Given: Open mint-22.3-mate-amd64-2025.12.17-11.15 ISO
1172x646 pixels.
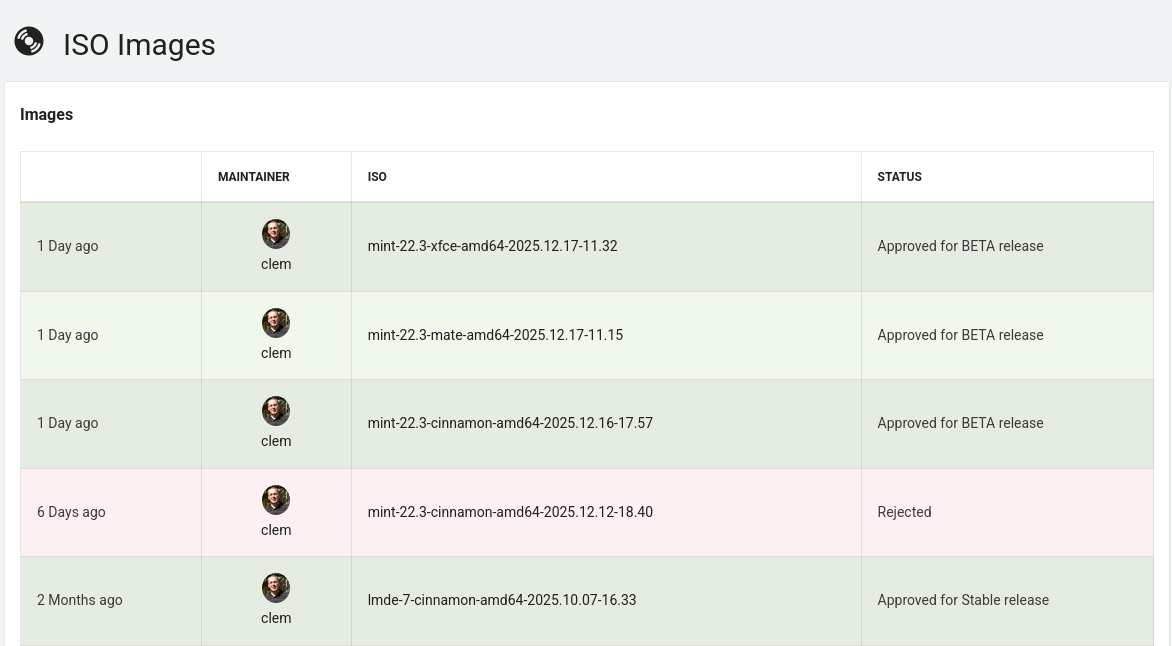Looking at the screenshot, I should tap(495, 335).
